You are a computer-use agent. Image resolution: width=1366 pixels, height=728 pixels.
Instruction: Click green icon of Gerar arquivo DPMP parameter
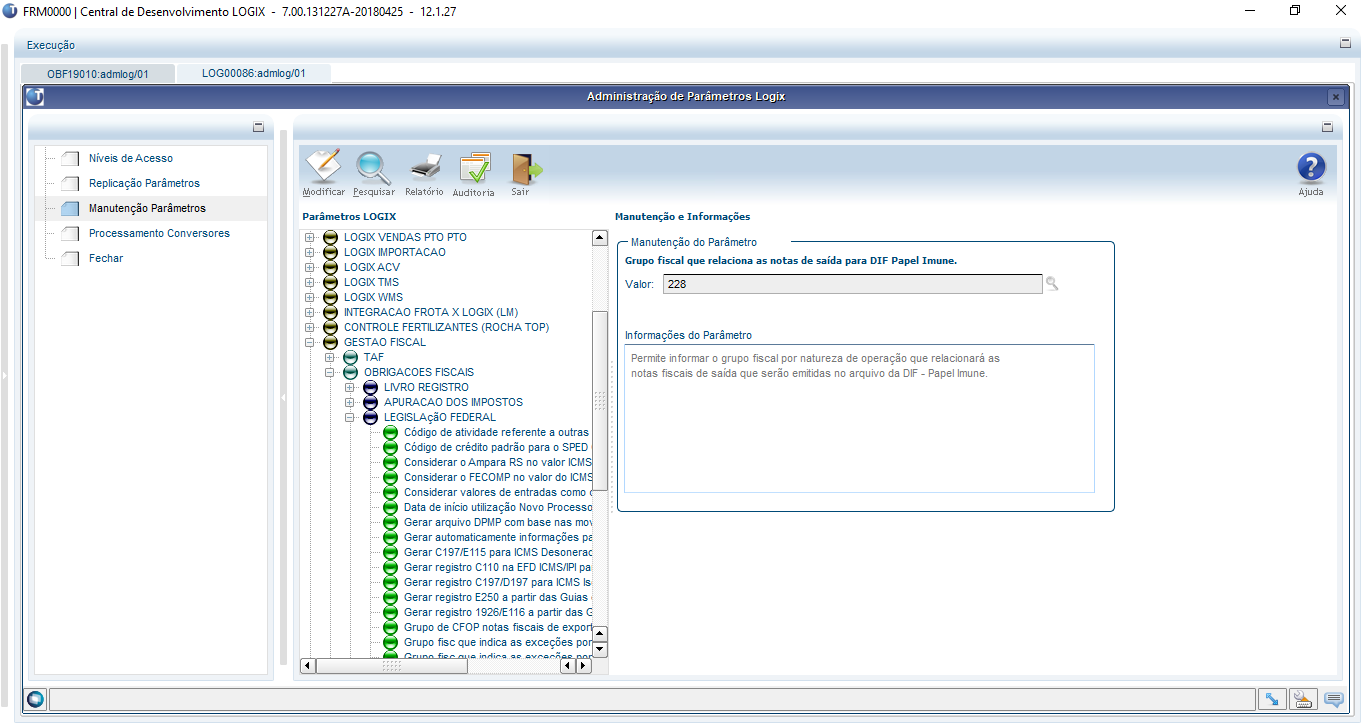[390, 522]
